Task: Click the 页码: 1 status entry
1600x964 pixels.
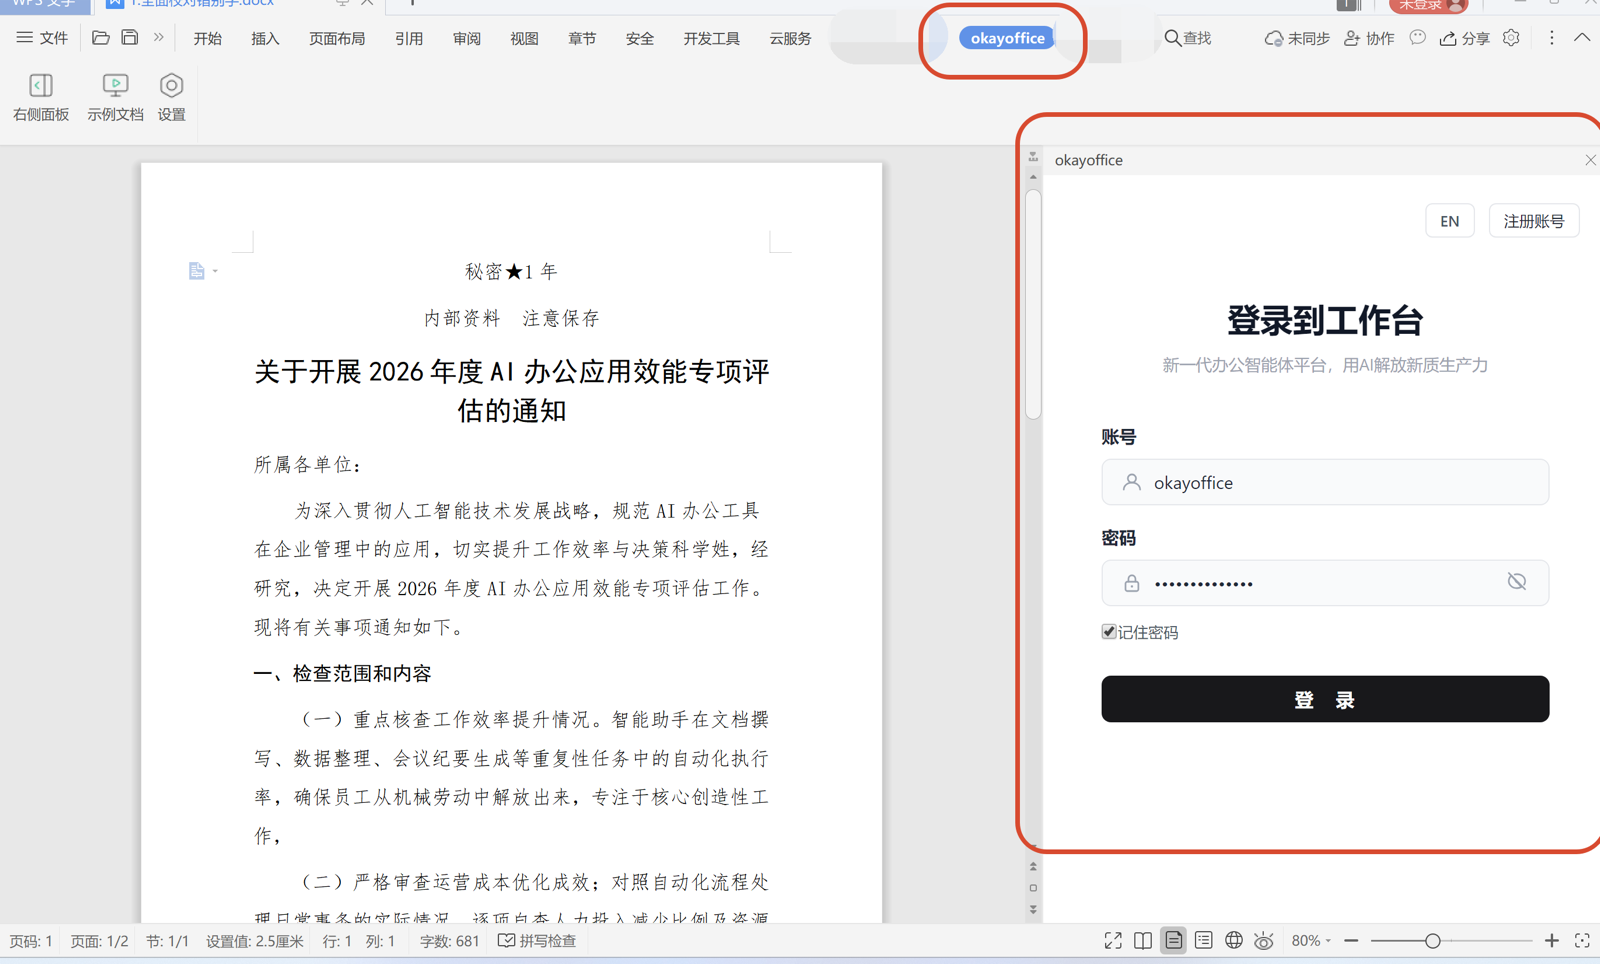Action: tap(31, 941)
